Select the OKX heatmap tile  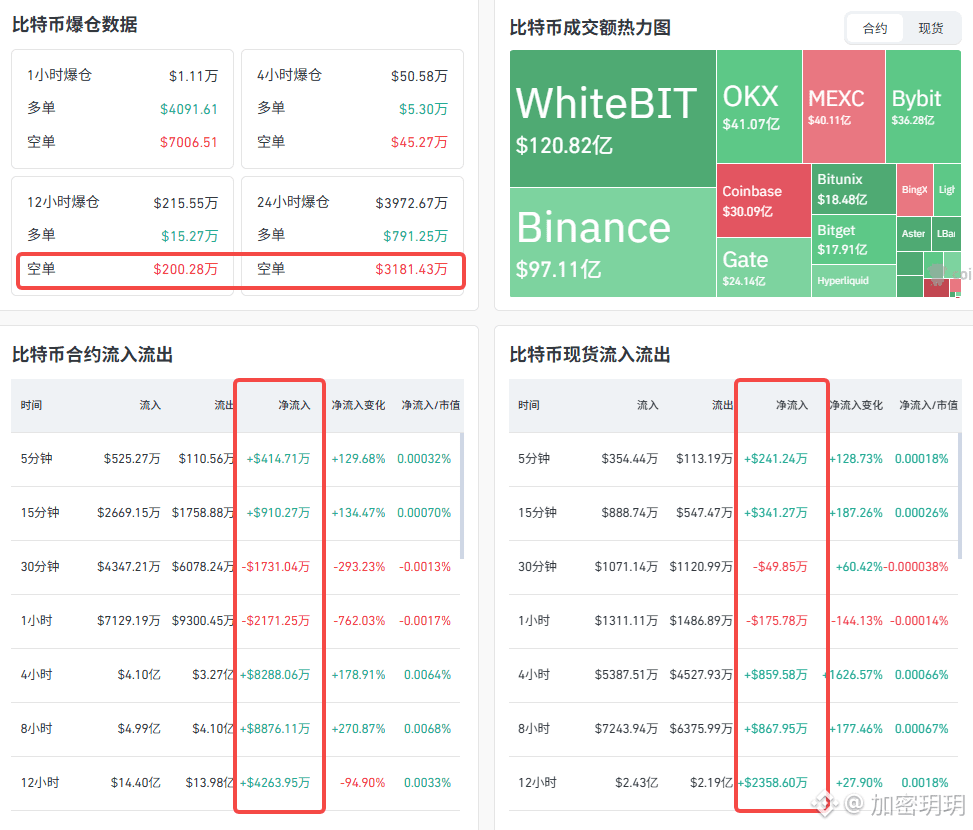point(759,107)
